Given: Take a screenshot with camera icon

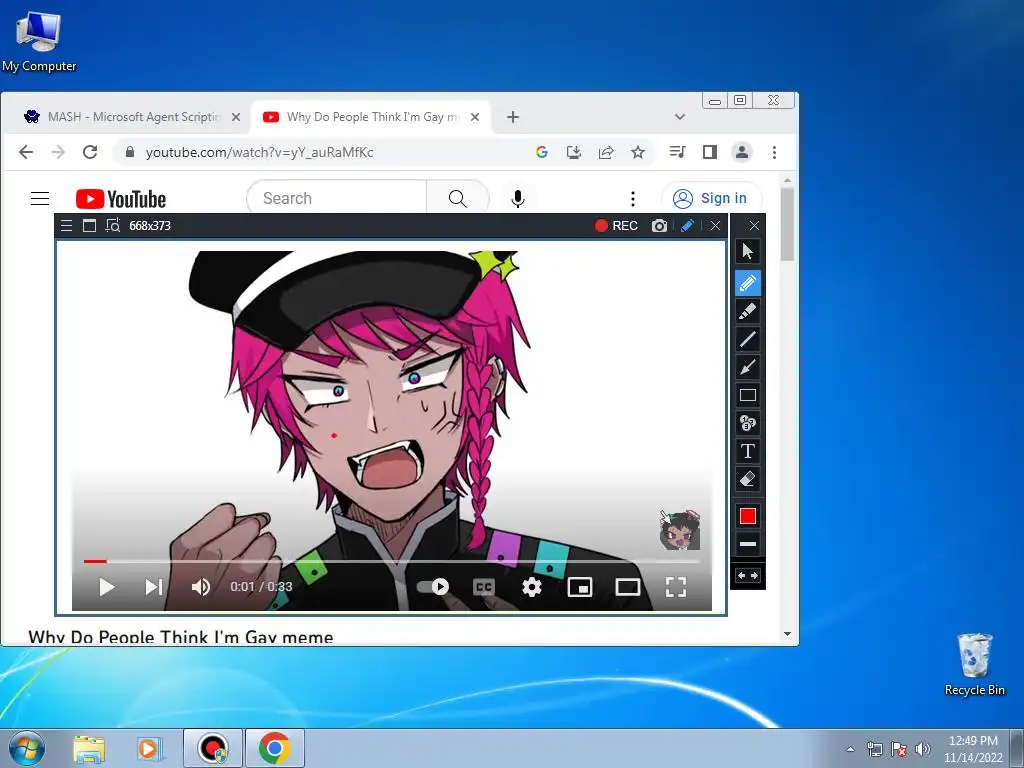Looking at the screenshot, I should coord(660,225).
